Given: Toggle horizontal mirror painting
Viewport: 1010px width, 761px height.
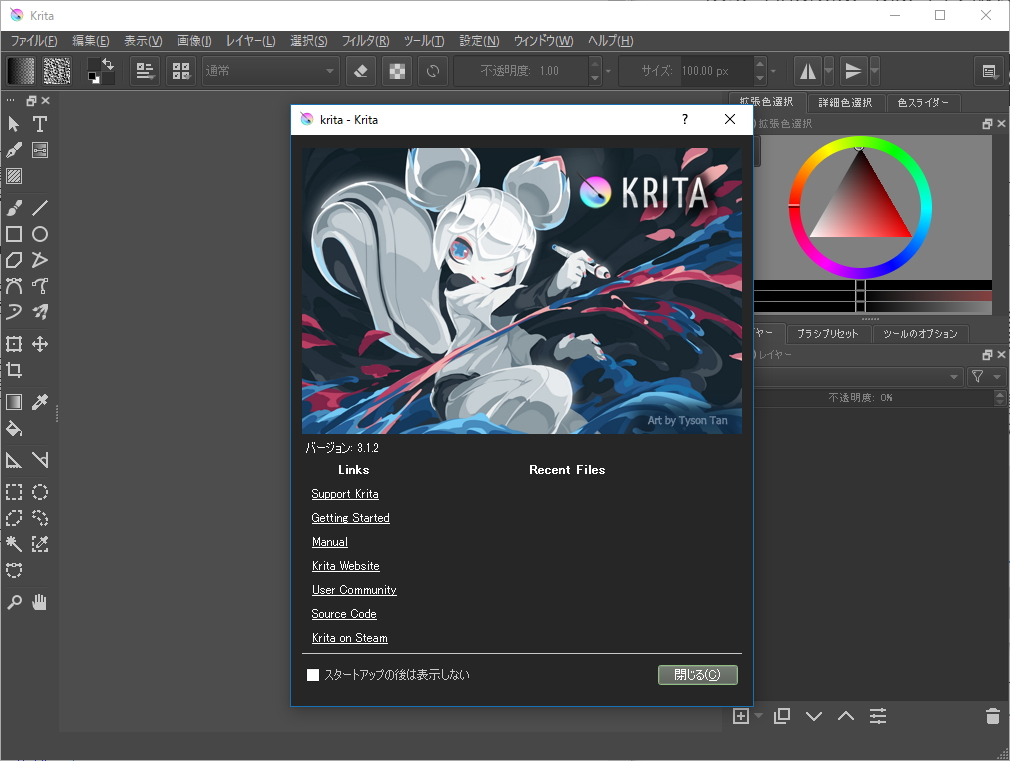Looking at the screenshot, I should coord(810,71).
